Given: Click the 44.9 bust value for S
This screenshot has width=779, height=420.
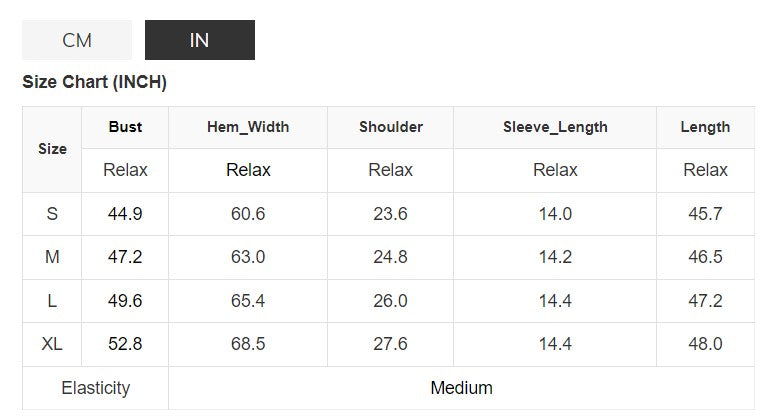Looking at the screenshot, I should [125, 214].
